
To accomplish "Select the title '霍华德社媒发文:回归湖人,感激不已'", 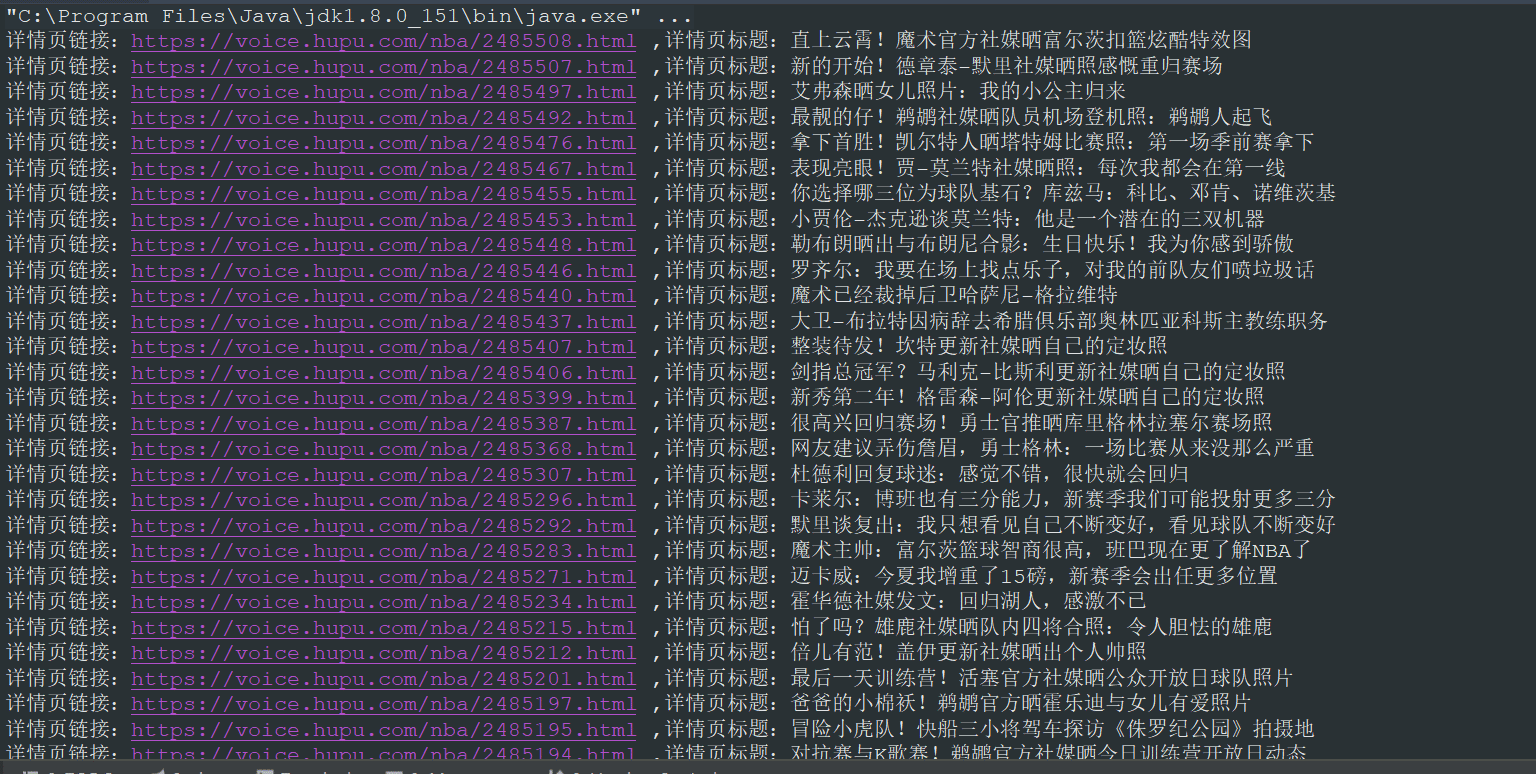I will point(968,602).
